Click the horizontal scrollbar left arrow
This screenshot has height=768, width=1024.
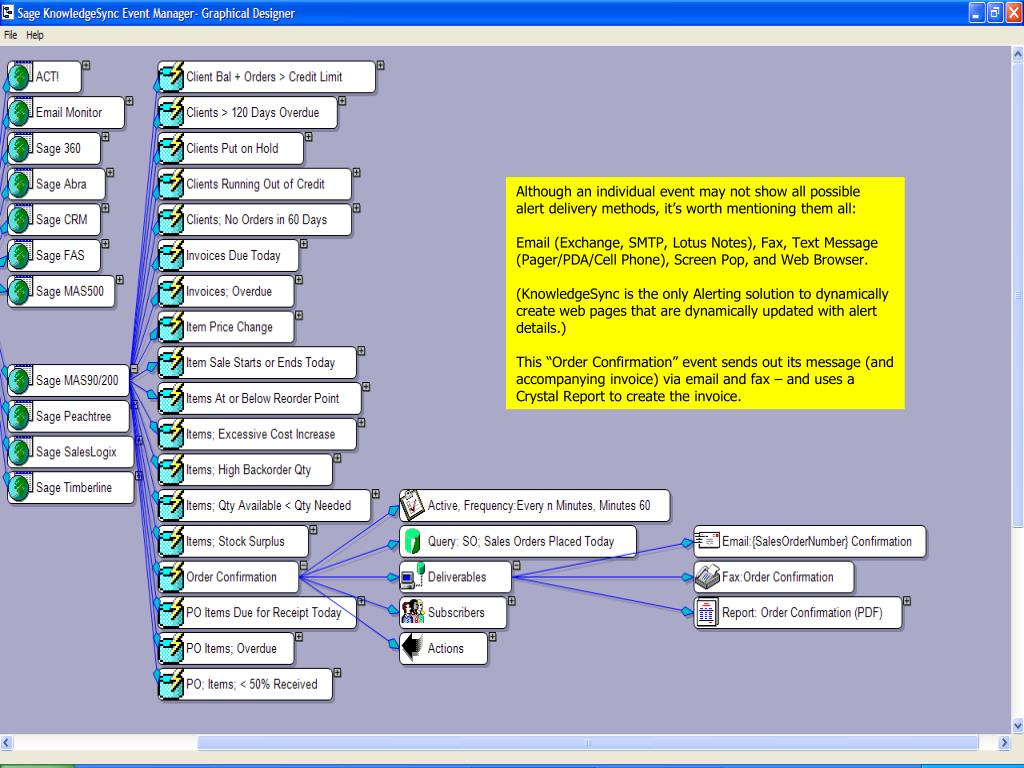click(7, 743)
